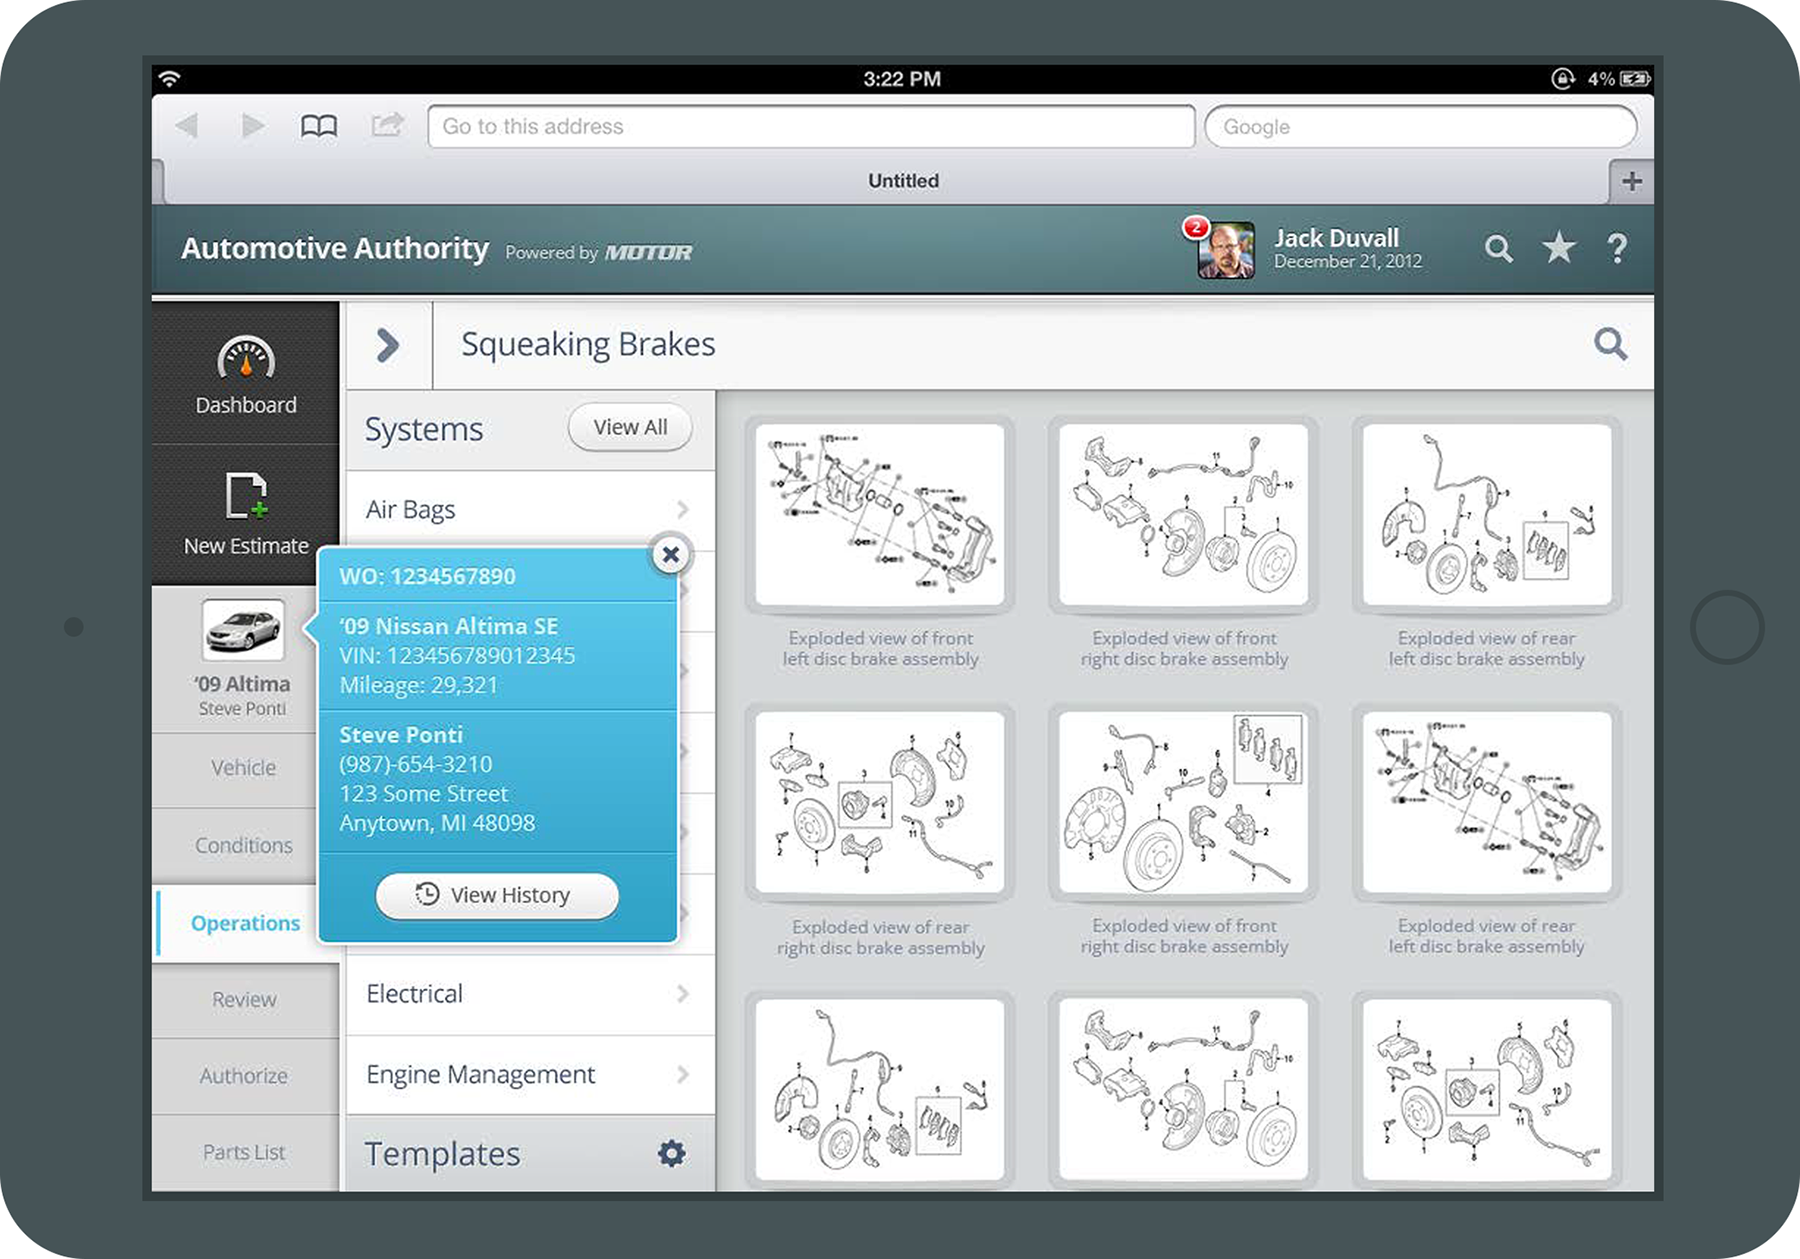Click View All systems button

(629, 428)
